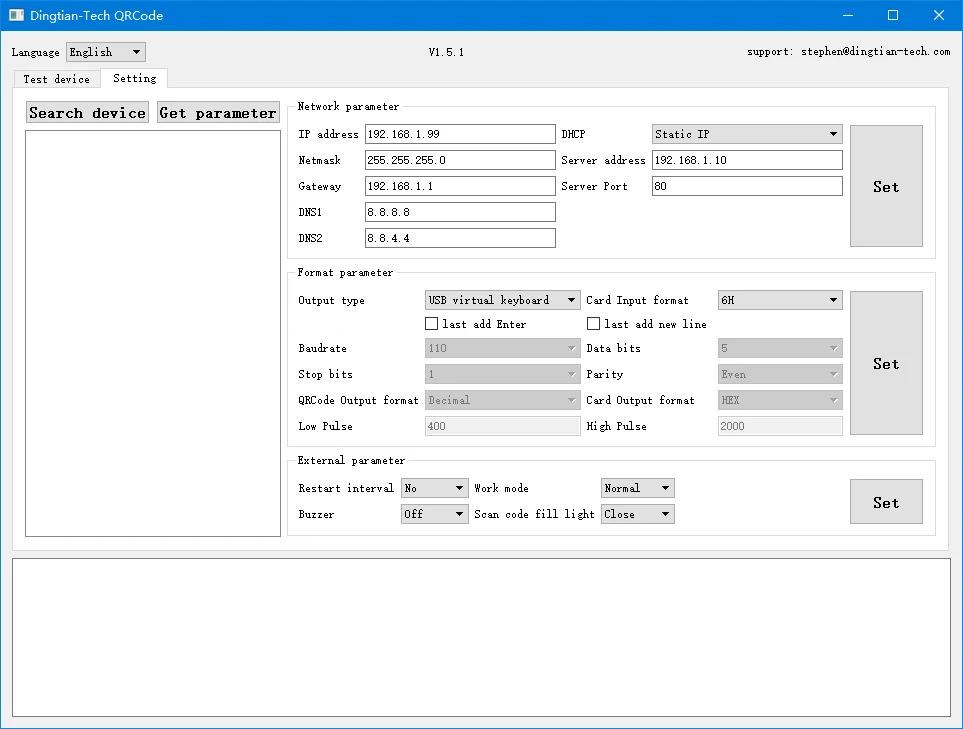Click the DNS1 input field
Screen dimensions: 963x729
(x=460, y=212)
